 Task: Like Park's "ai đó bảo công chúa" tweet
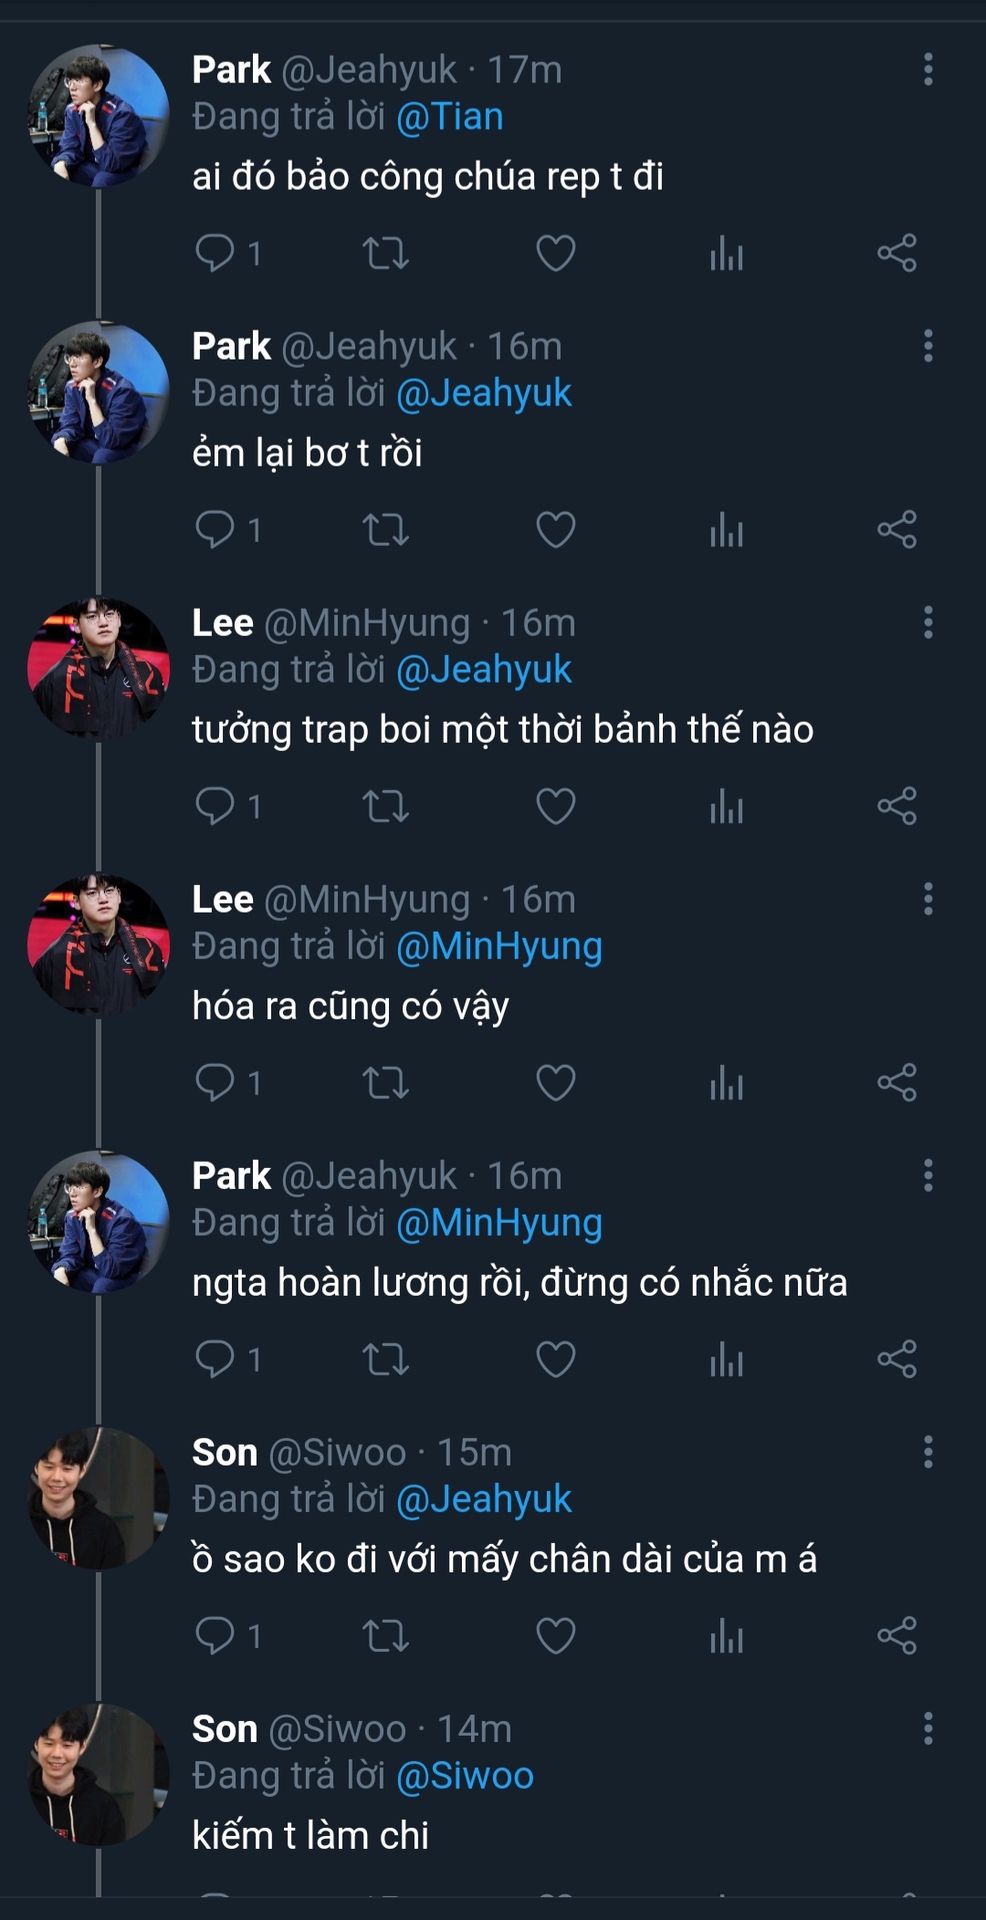[x=556, y=253]
